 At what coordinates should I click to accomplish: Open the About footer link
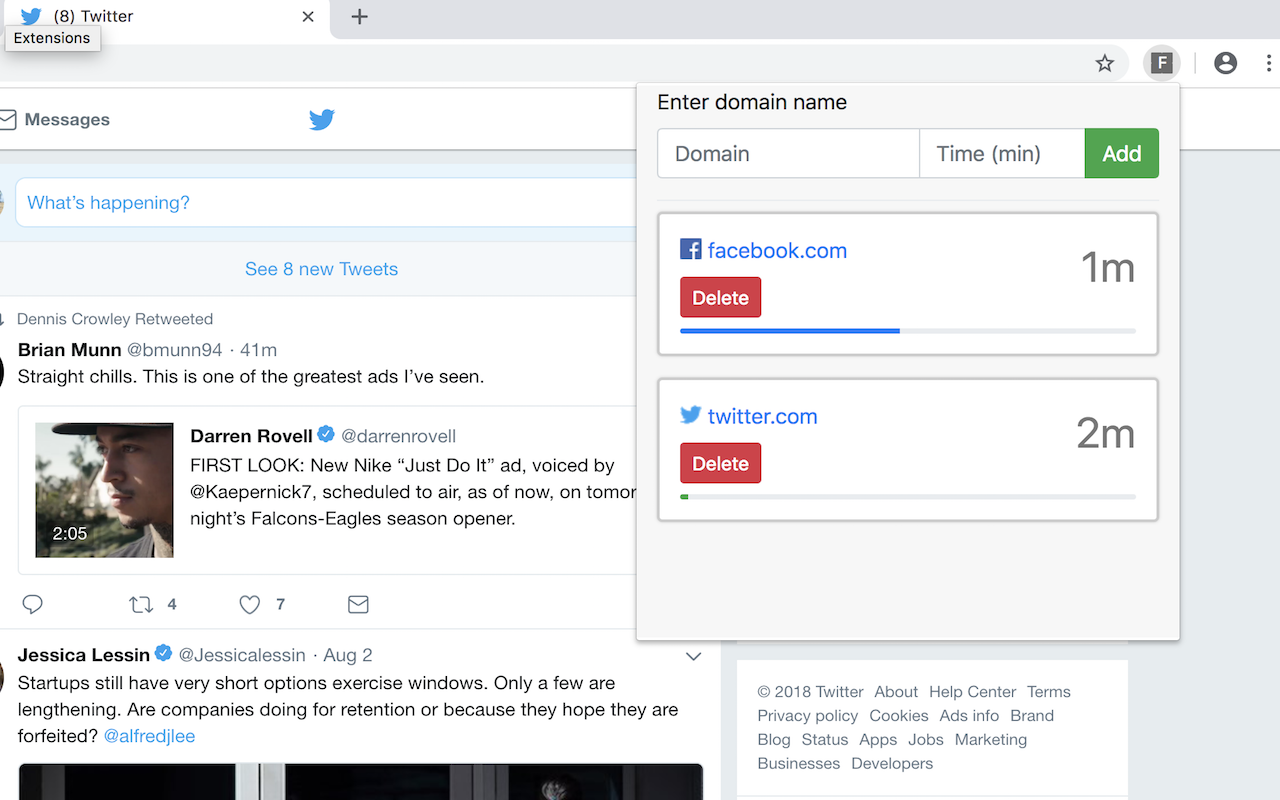(896, 692)
